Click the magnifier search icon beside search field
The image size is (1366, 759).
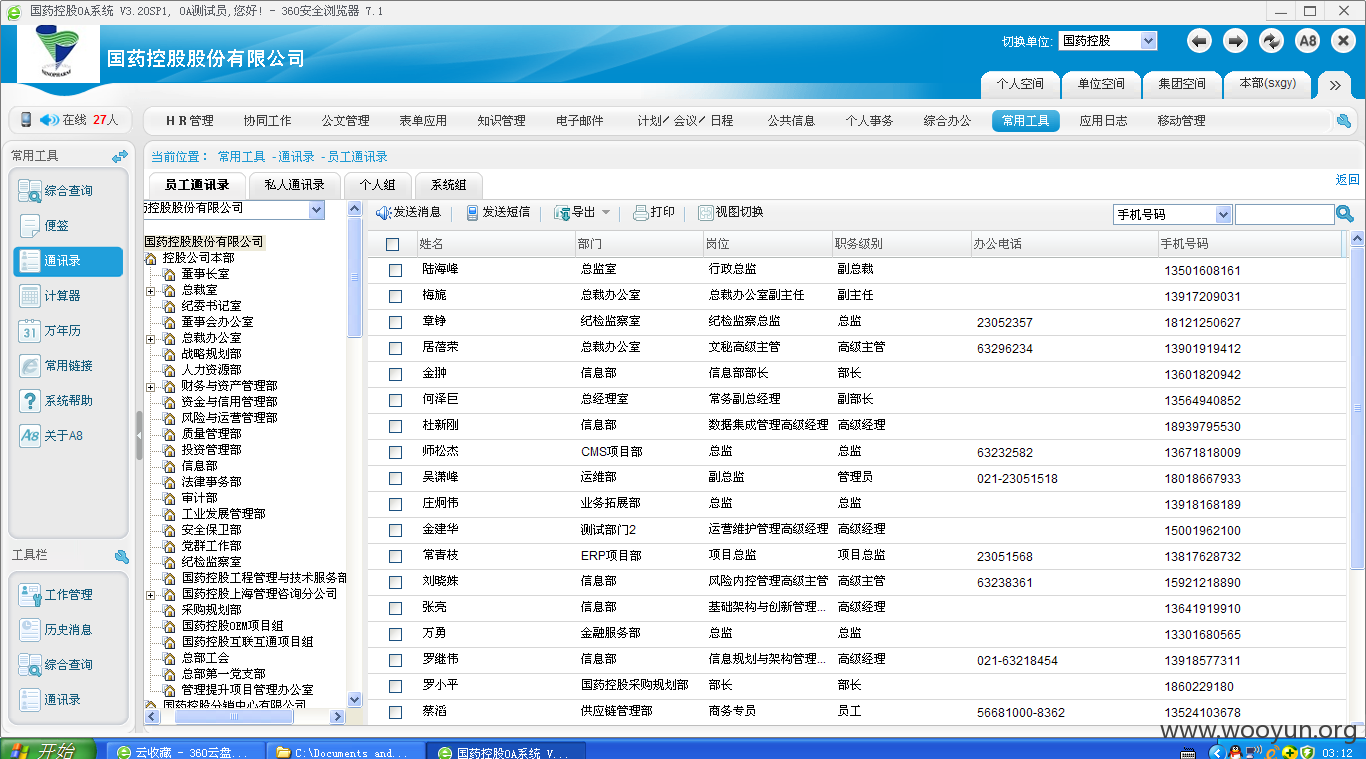tap(1345, 214)
